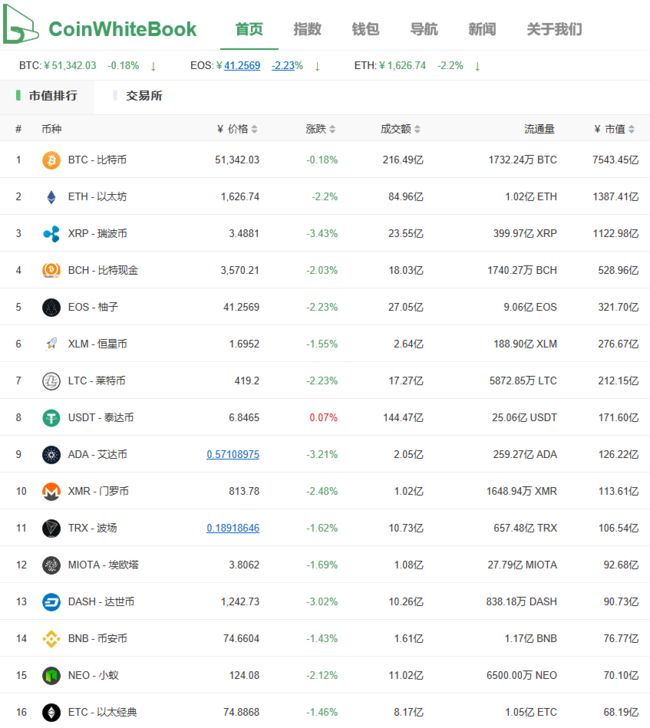Click the NEO coin icon

coord(51,676)
